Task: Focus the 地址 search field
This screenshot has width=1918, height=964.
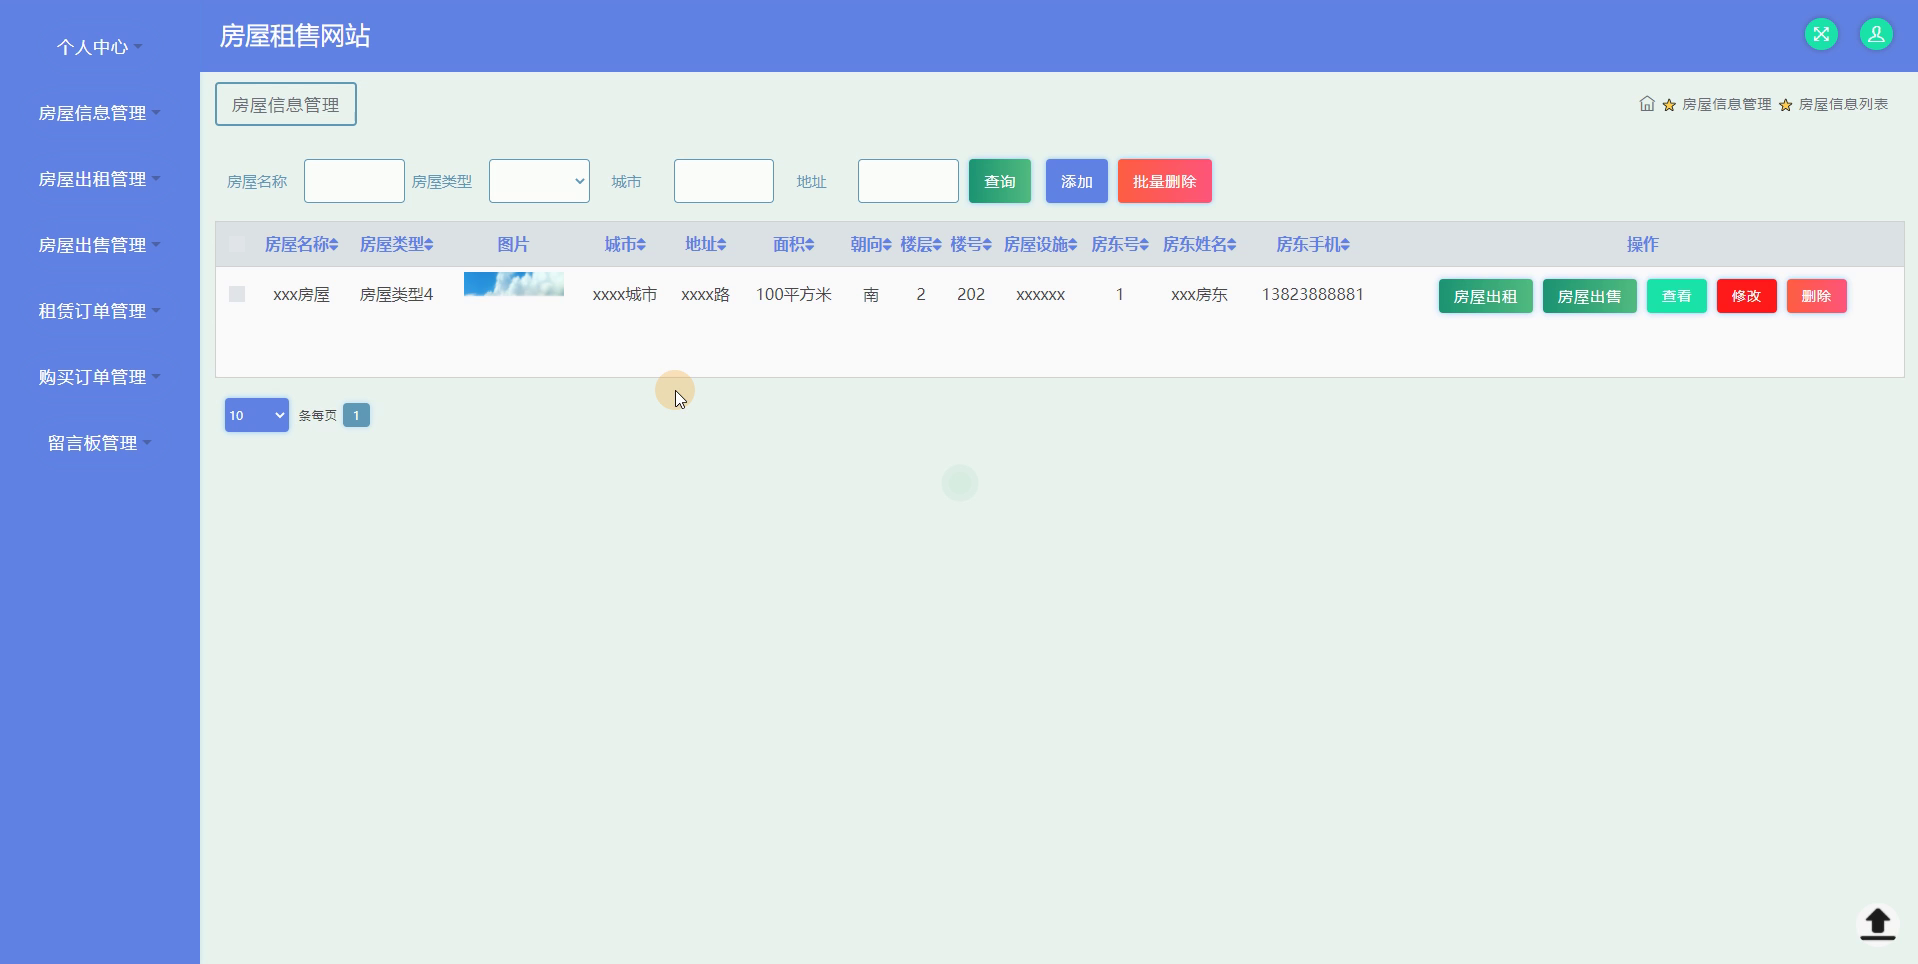Action: click(908, 181)
